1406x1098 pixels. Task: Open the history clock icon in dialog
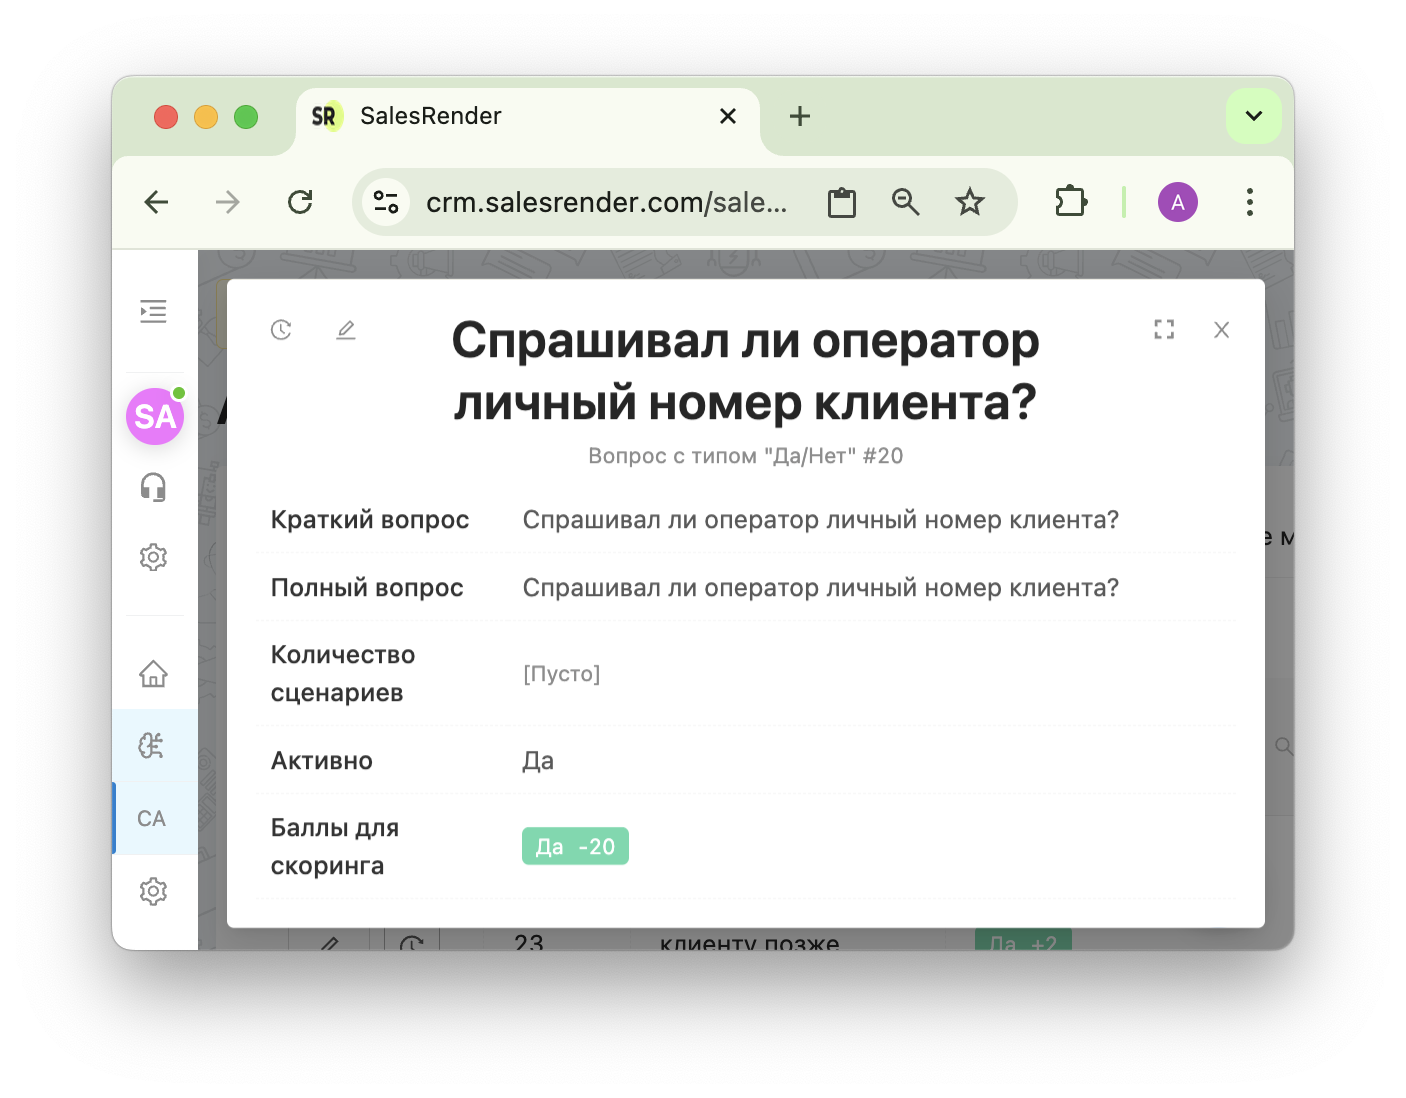tap(281, 330)
